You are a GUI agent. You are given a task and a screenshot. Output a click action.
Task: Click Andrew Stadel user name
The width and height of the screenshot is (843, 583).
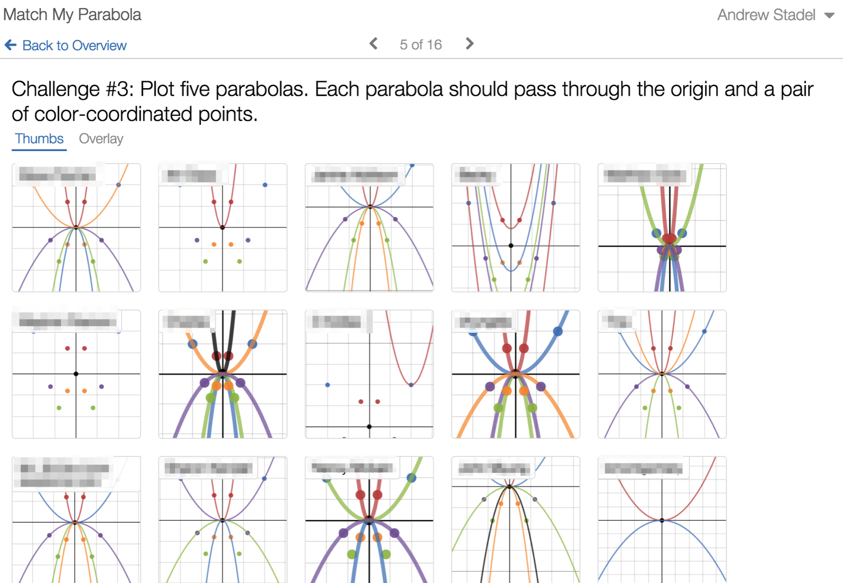pos(767,15)
